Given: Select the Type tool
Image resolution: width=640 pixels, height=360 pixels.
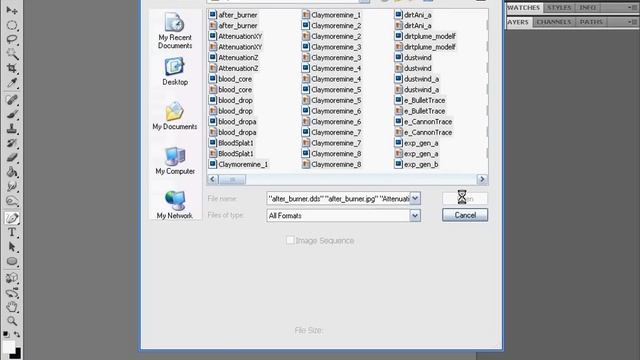Looking at the screenshot, I should (x=12, y=233).
